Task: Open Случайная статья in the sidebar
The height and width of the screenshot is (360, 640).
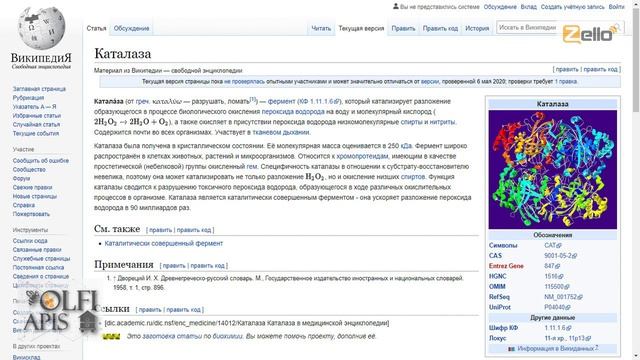Action: point(36,124)
